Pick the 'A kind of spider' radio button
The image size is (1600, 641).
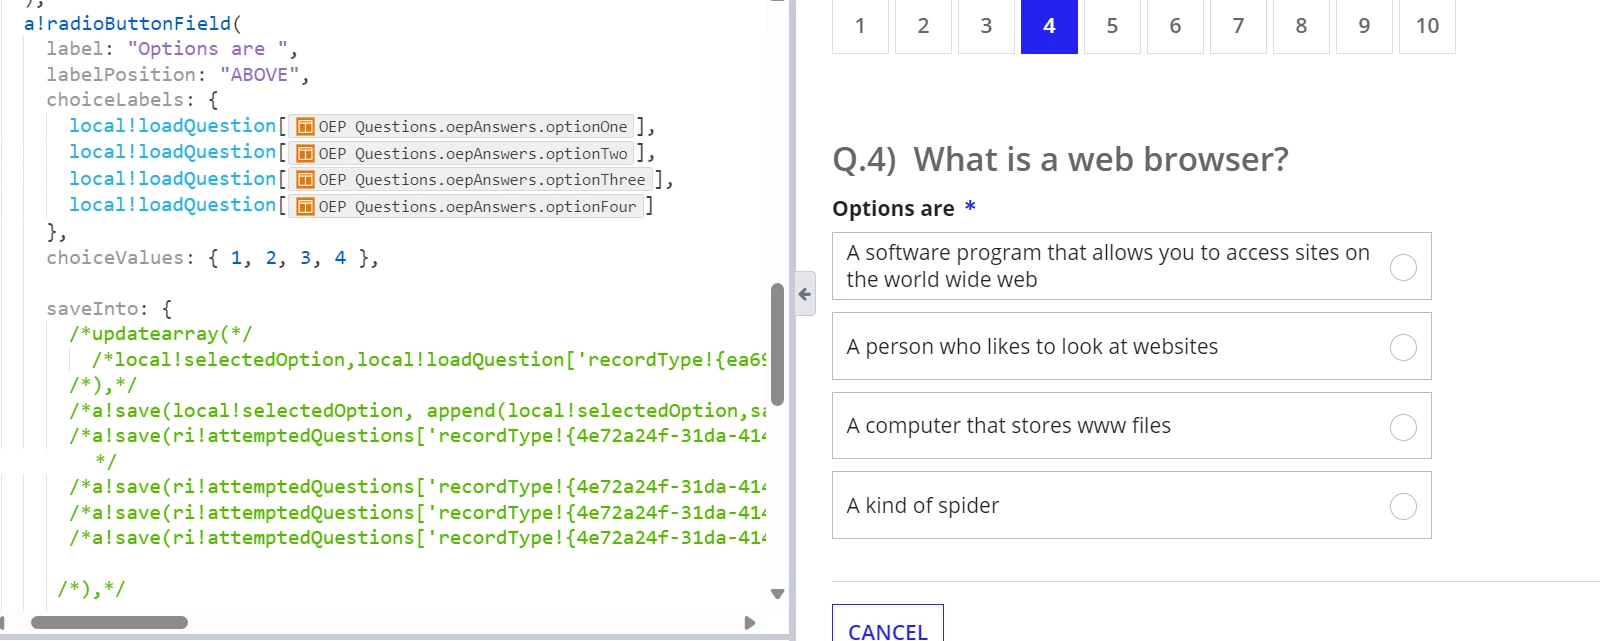tap(1403, 506)
